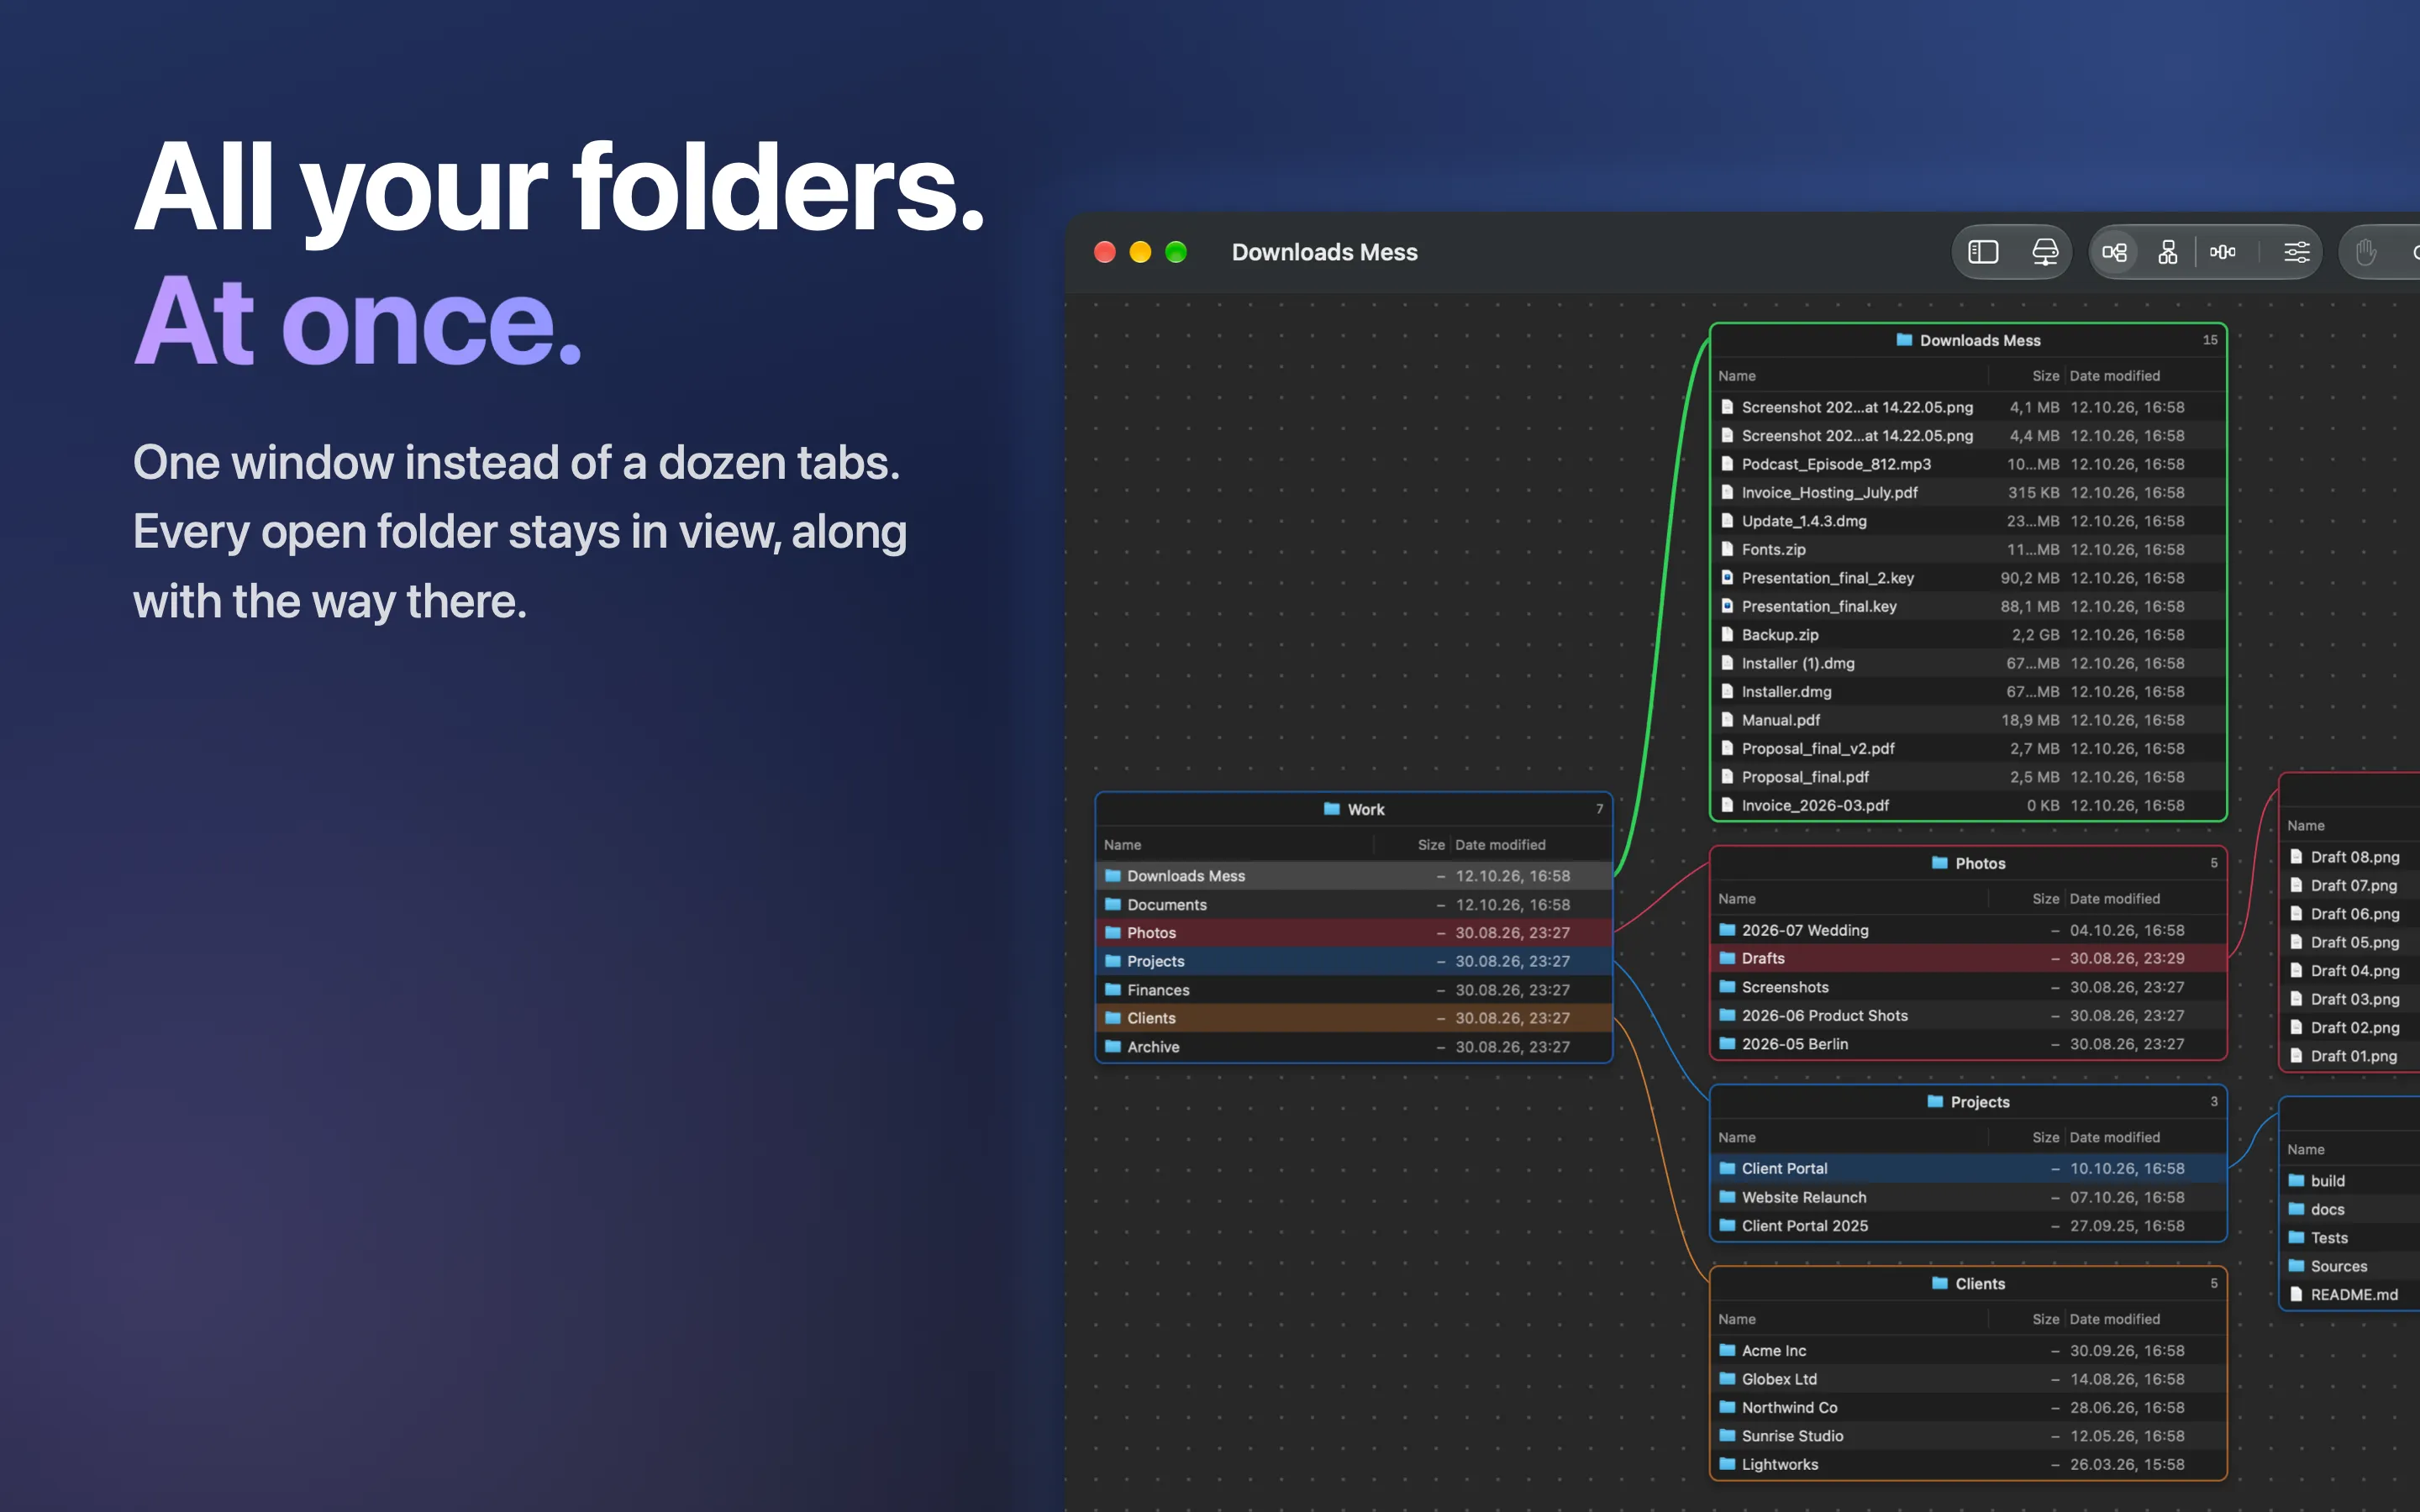Select 2026-06 Product Shots folder
The image size is (2420, 1512).
click(1968, 1015)
